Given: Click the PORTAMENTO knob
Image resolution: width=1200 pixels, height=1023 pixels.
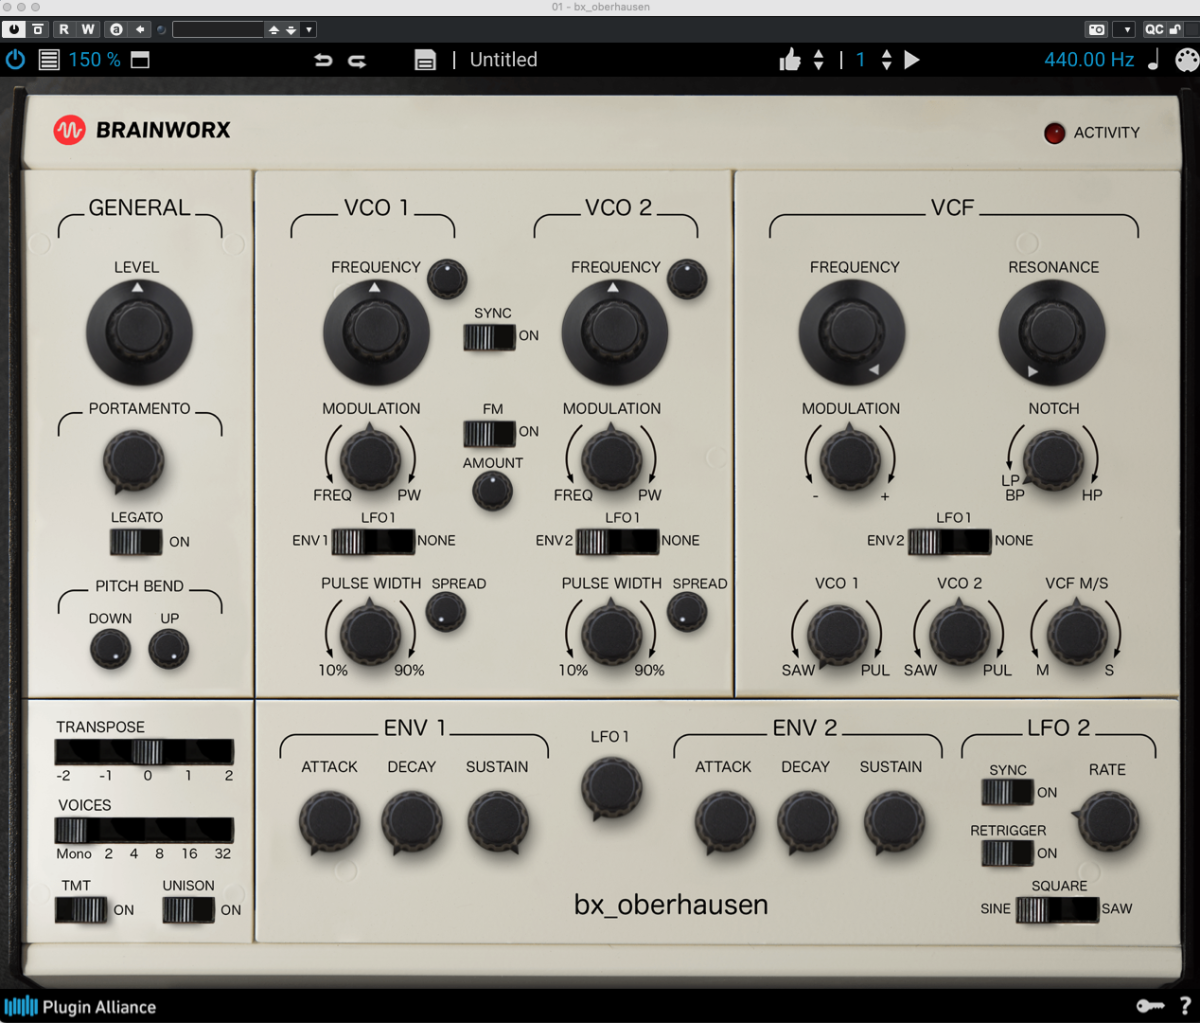Looking at the screenshot, I should point(133,461).
